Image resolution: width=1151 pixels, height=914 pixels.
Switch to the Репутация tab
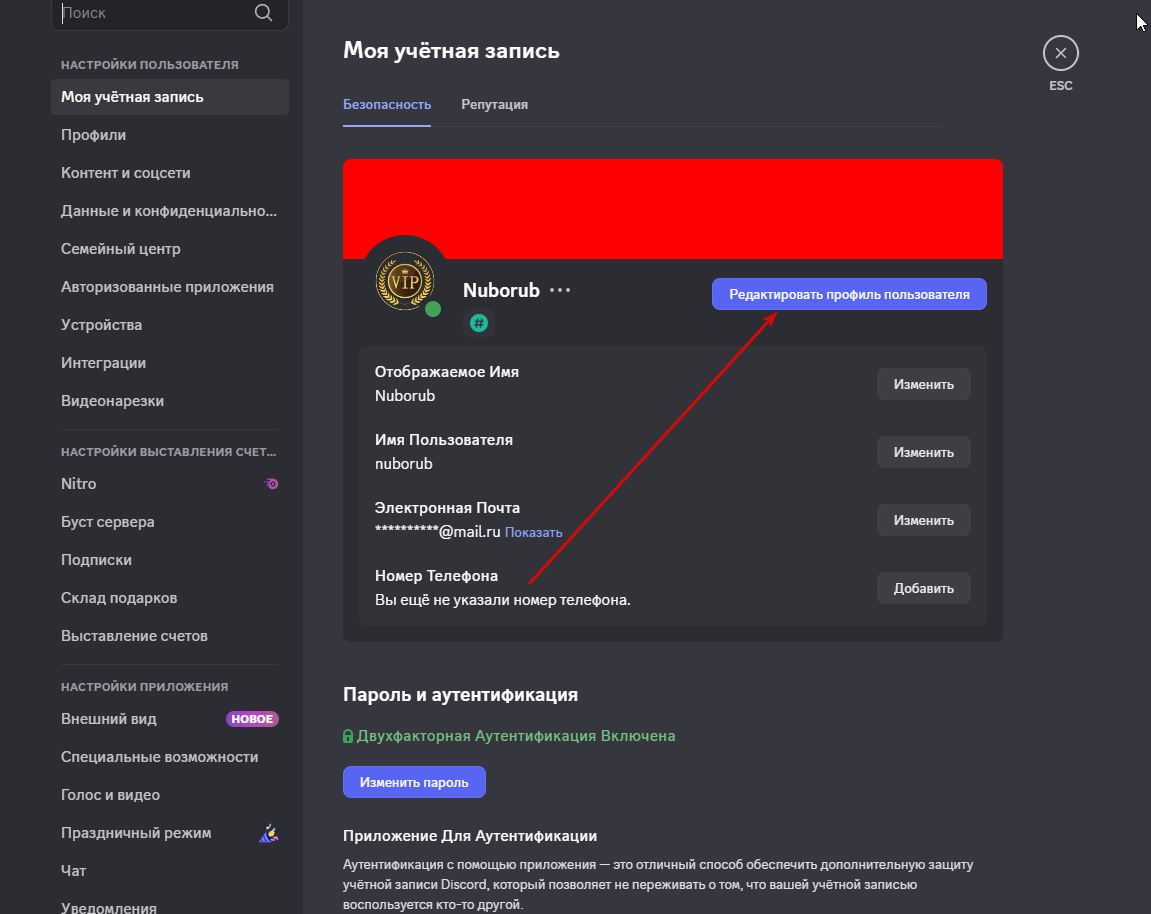click(494, 104)
